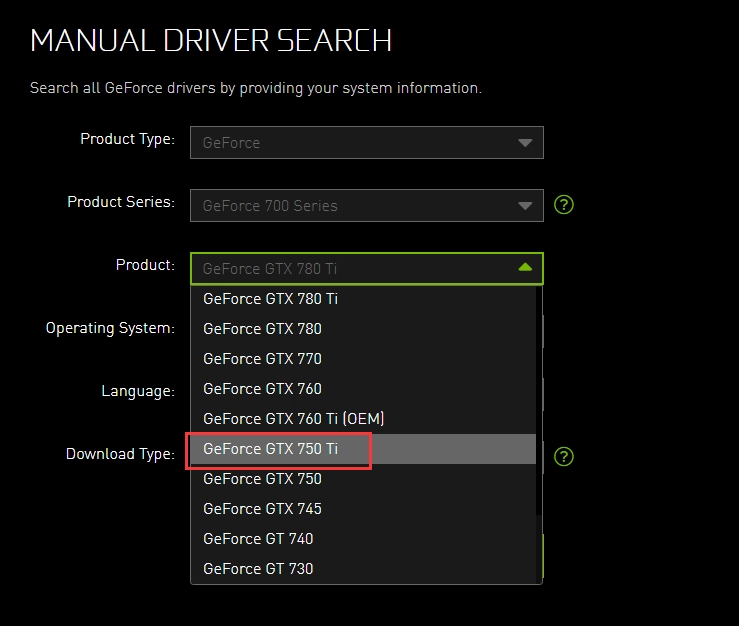
Task: Choose GeForce GT 730 from list
Action: coord(363,569)
